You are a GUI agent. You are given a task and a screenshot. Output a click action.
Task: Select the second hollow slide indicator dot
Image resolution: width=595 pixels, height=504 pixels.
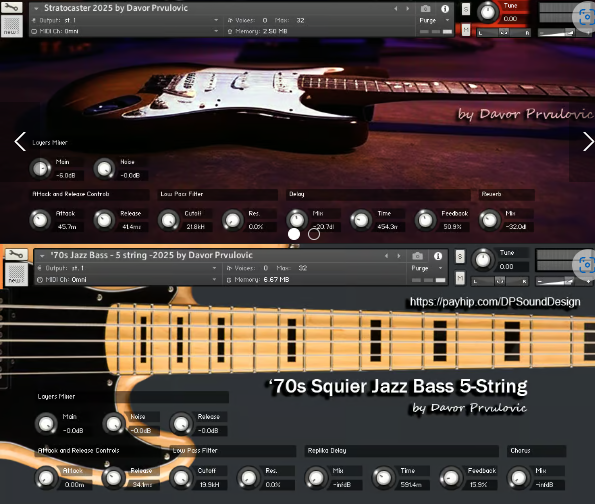coord(314,234)
